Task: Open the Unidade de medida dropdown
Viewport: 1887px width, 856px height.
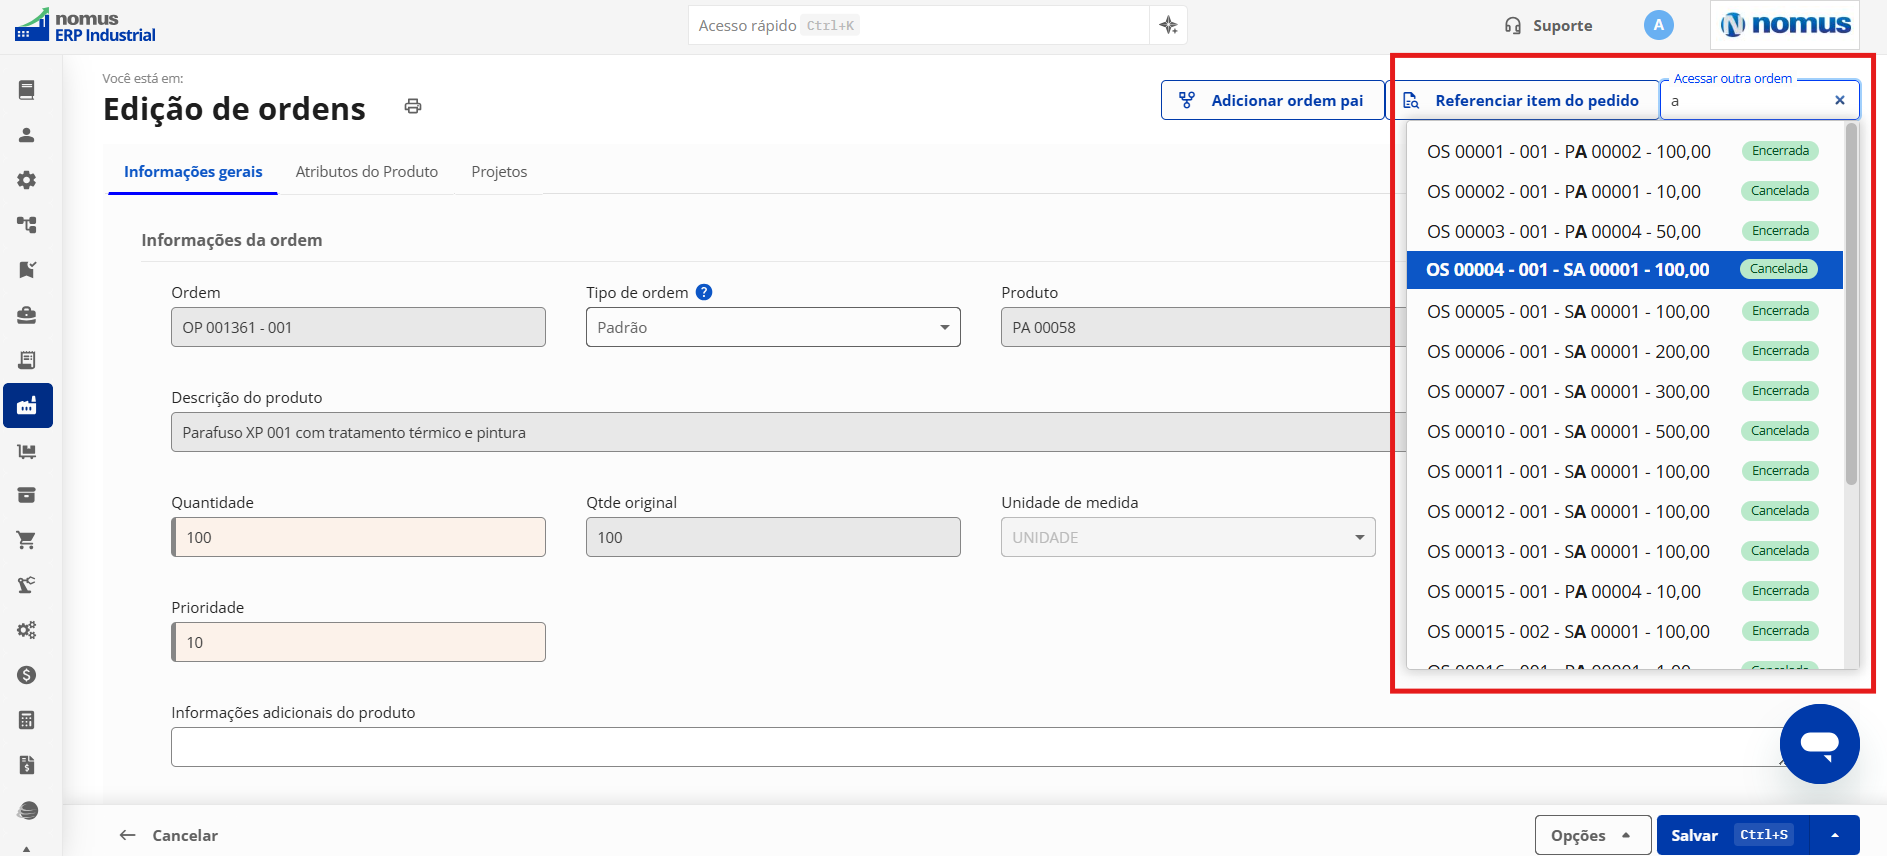Action: pyautogui.click(x=1188, y=537)
